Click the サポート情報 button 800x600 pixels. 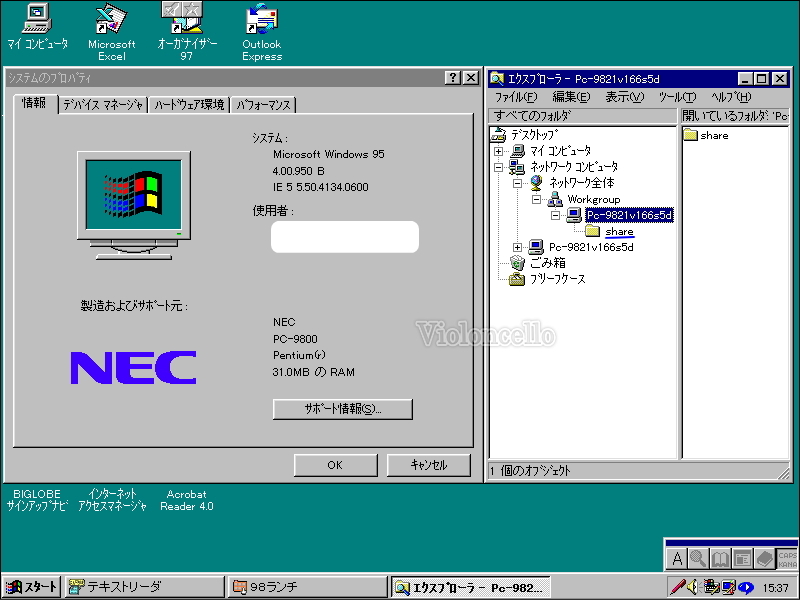coord(341,409)
